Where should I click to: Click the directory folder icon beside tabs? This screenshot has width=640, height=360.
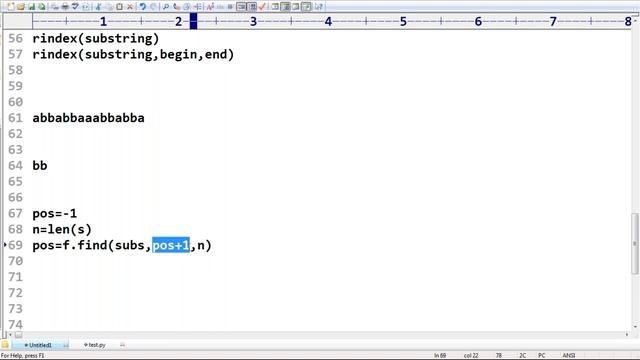pos(5,344)
